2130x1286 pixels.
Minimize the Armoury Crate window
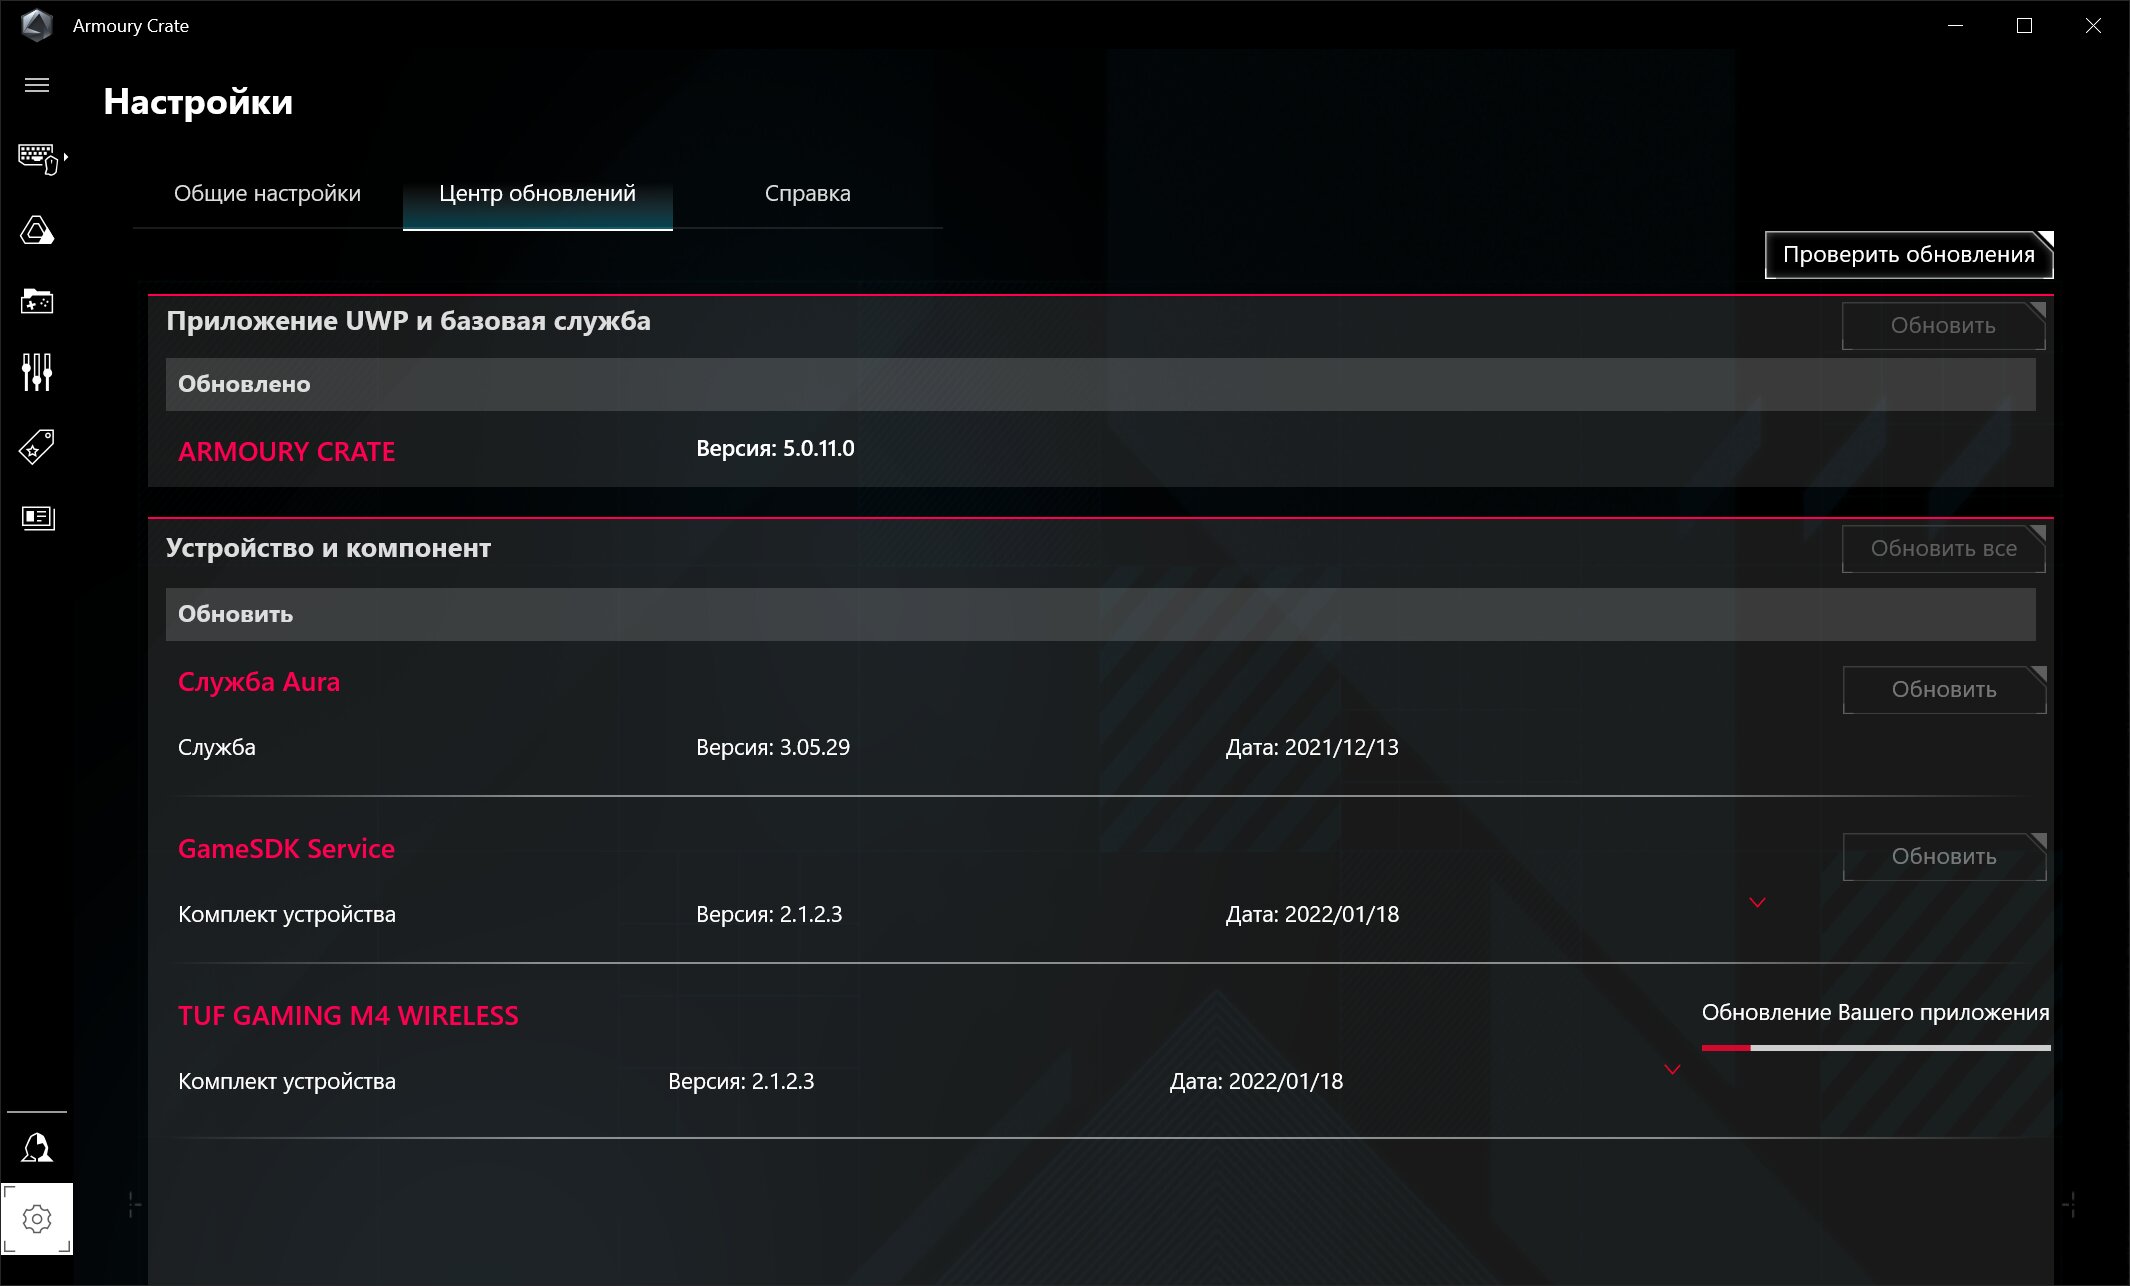coord(1955,25)
